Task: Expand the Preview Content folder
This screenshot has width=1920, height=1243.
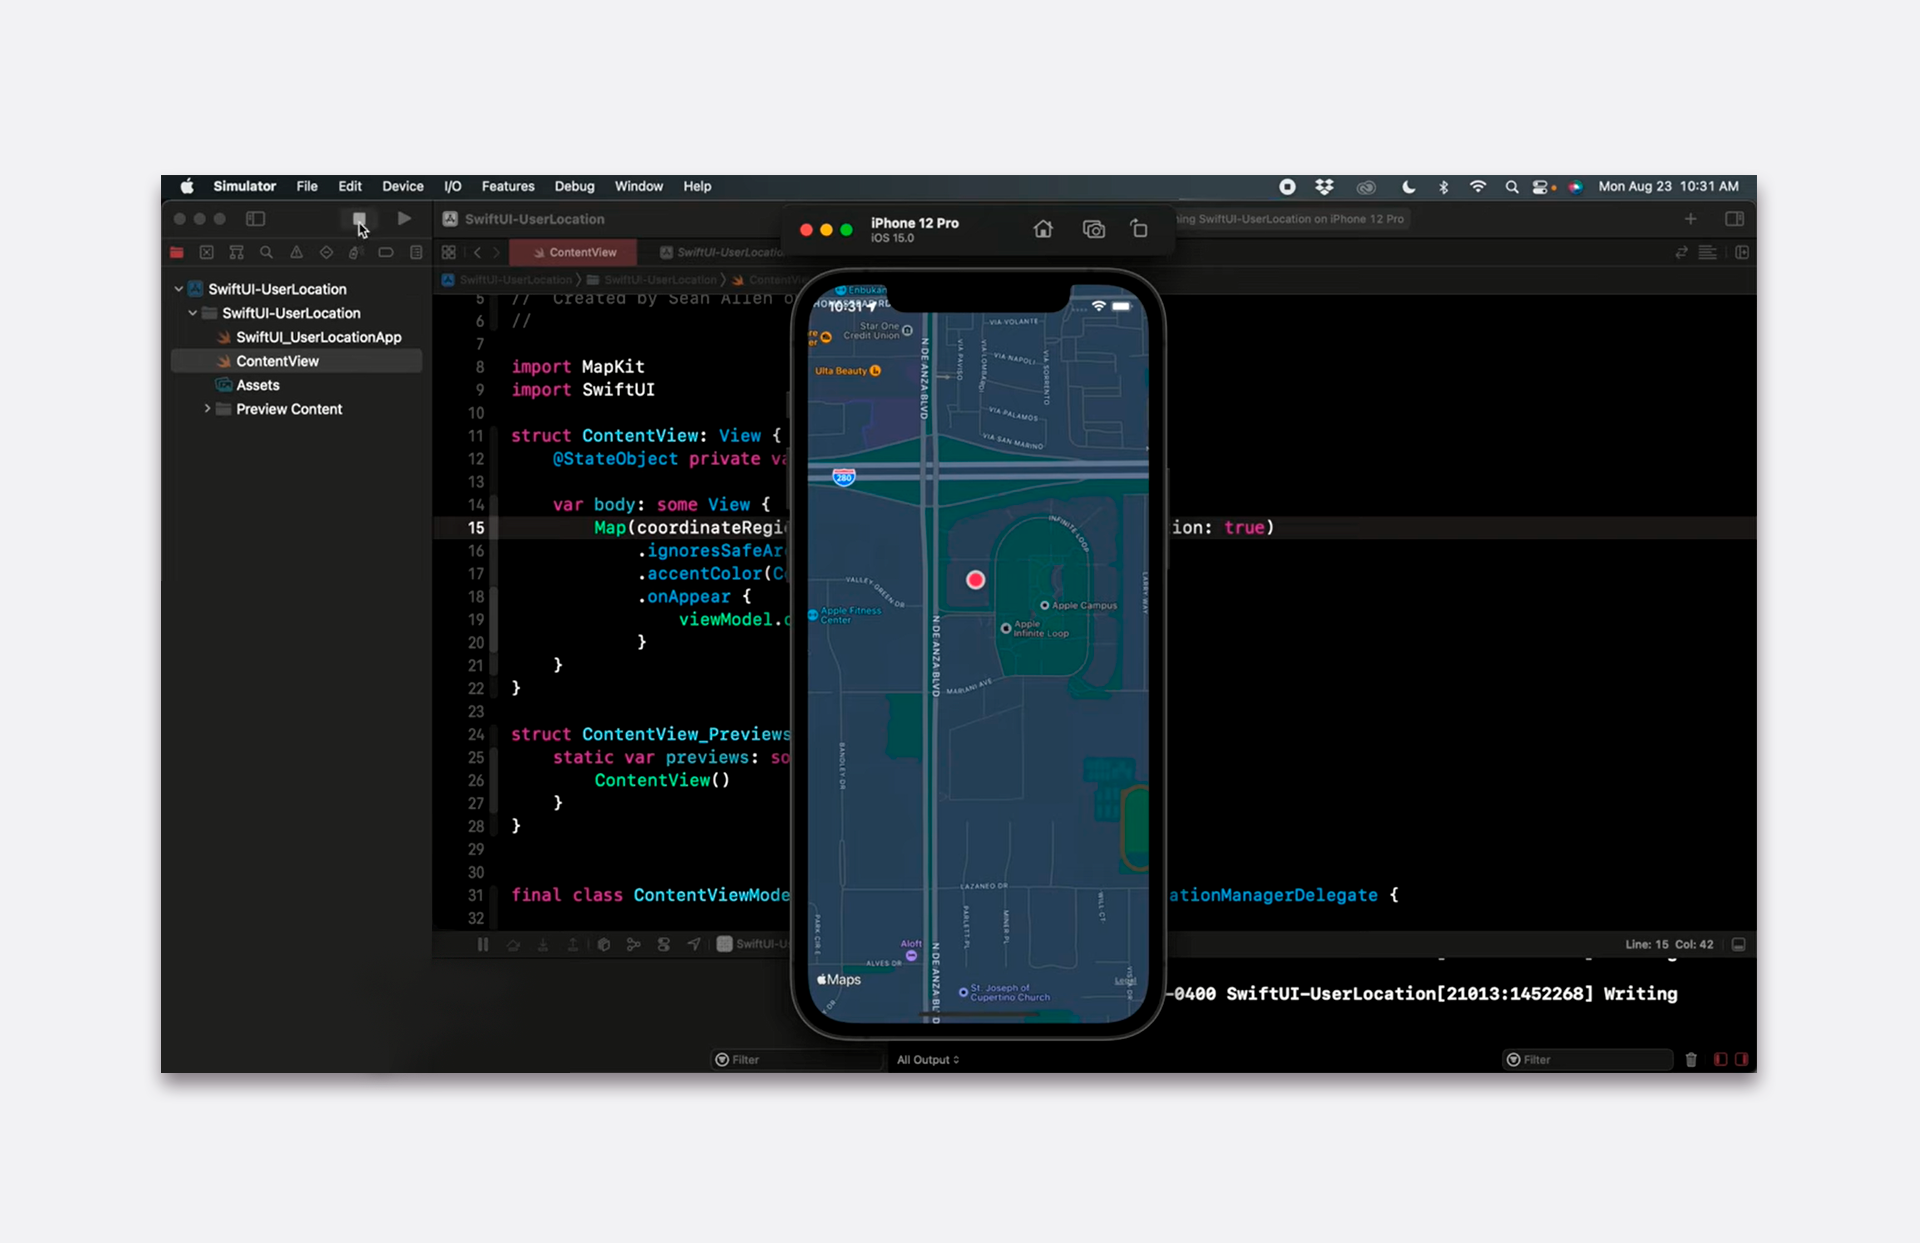Action: (x=207, y=409)
